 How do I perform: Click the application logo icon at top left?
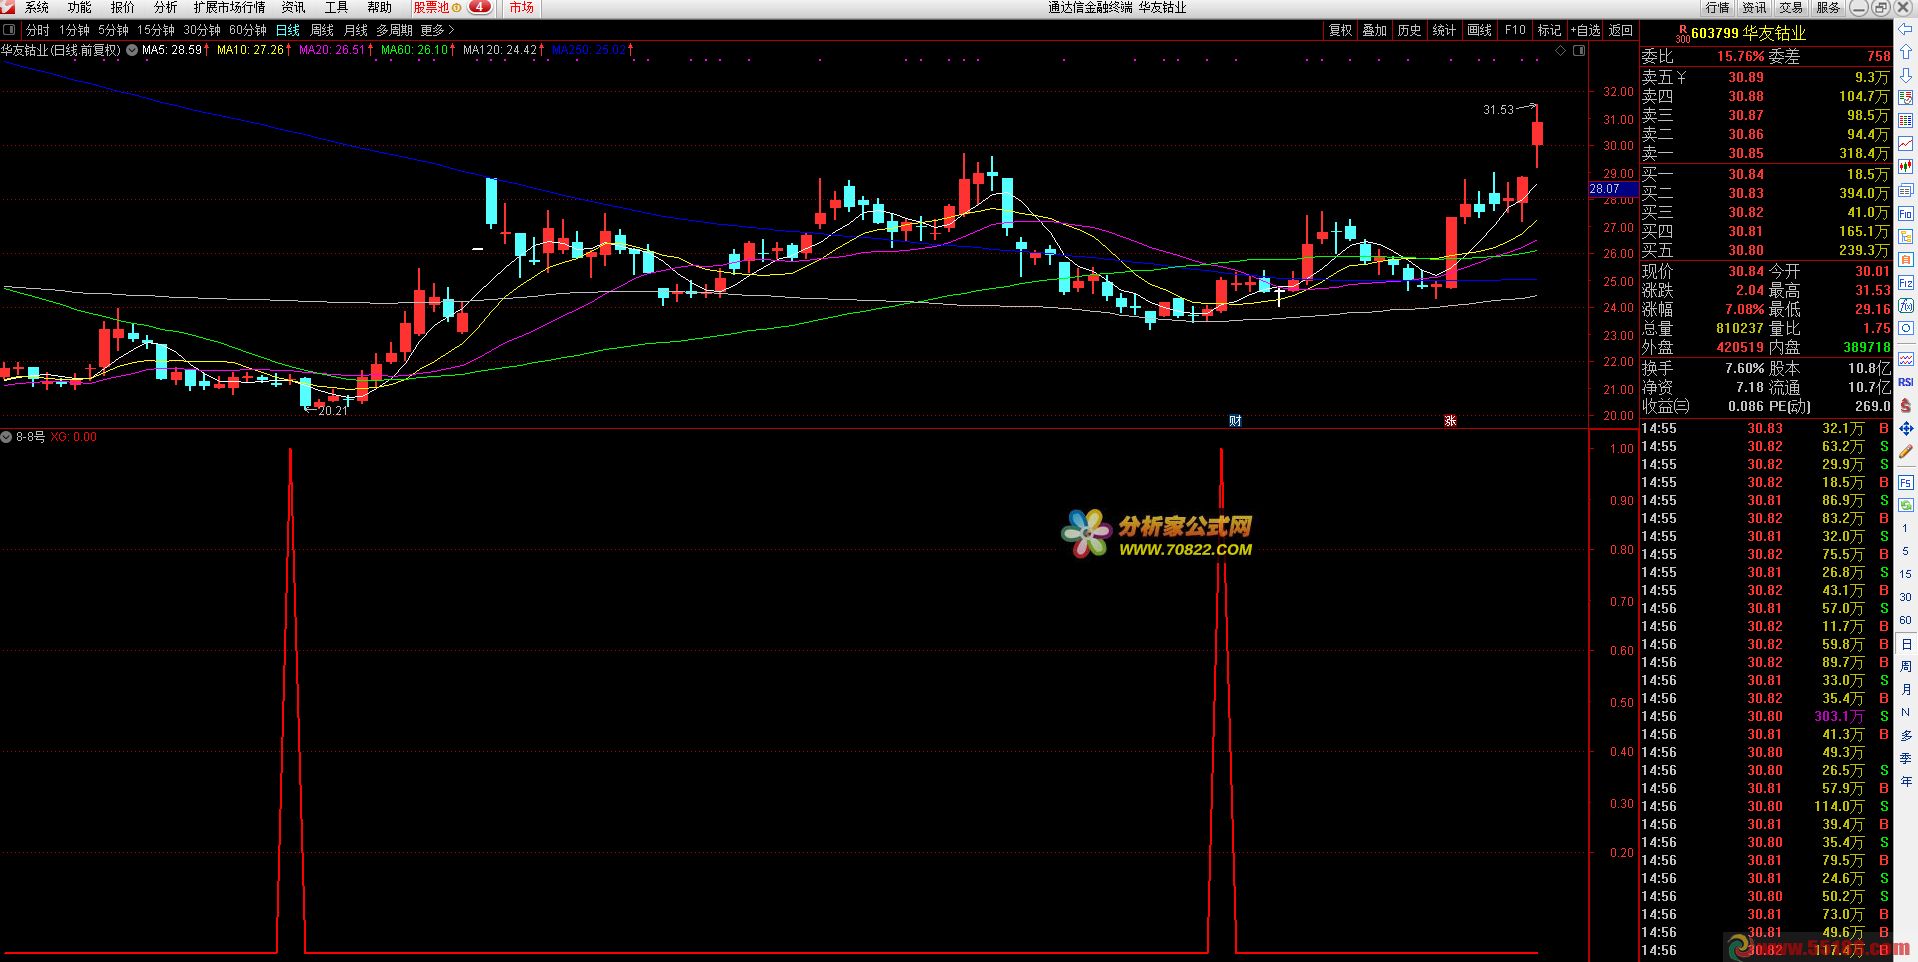point(9,8)
